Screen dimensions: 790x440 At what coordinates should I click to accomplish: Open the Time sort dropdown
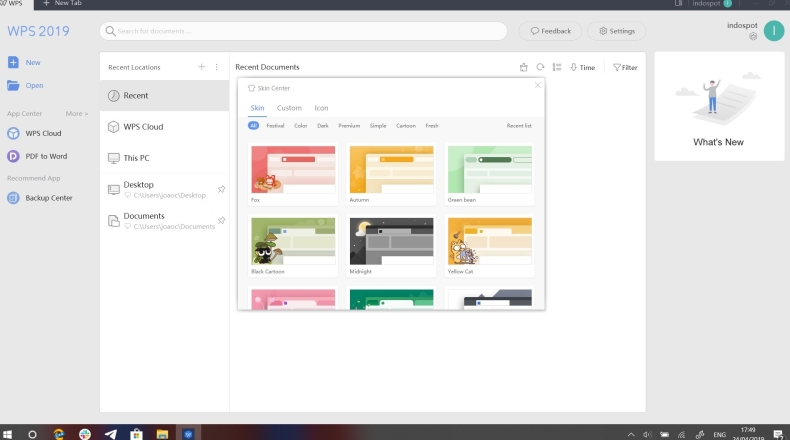coord(582,67)
